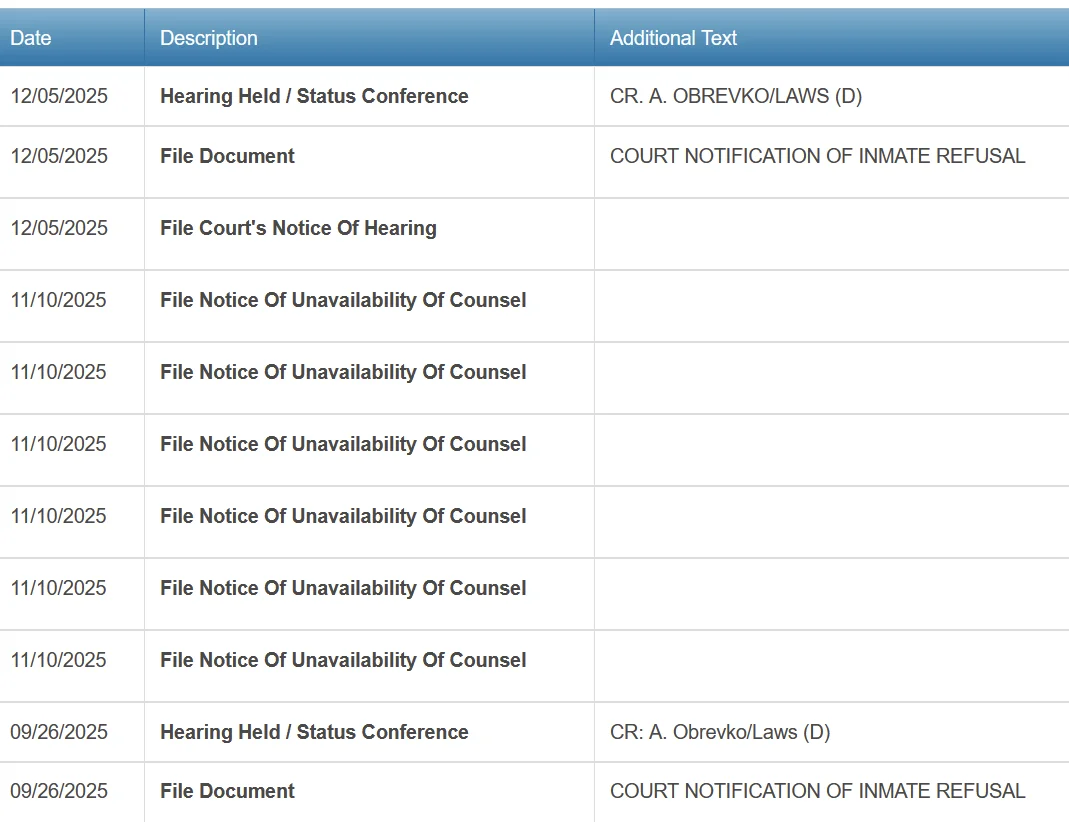
Task: Click the 09/26/2025 date beside Hearing Held
Action: [x=59, y=732]
